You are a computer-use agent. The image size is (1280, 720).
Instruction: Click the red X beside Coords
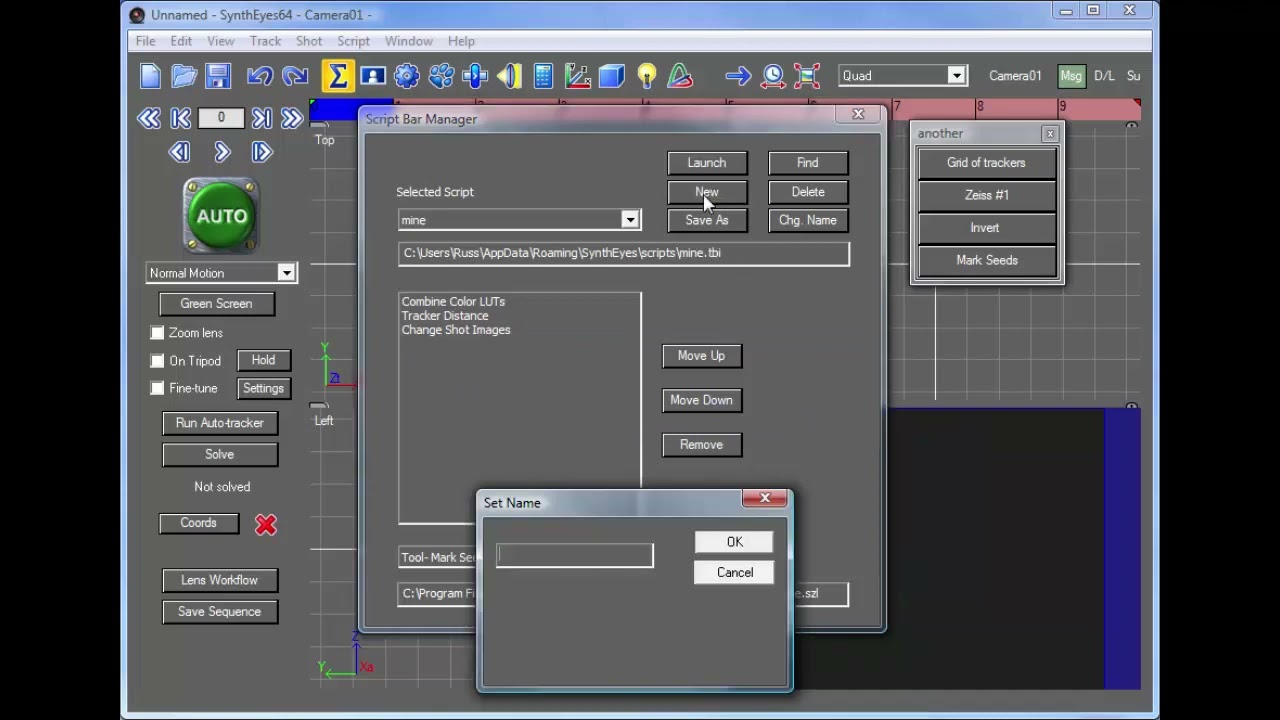coord(265,524)
